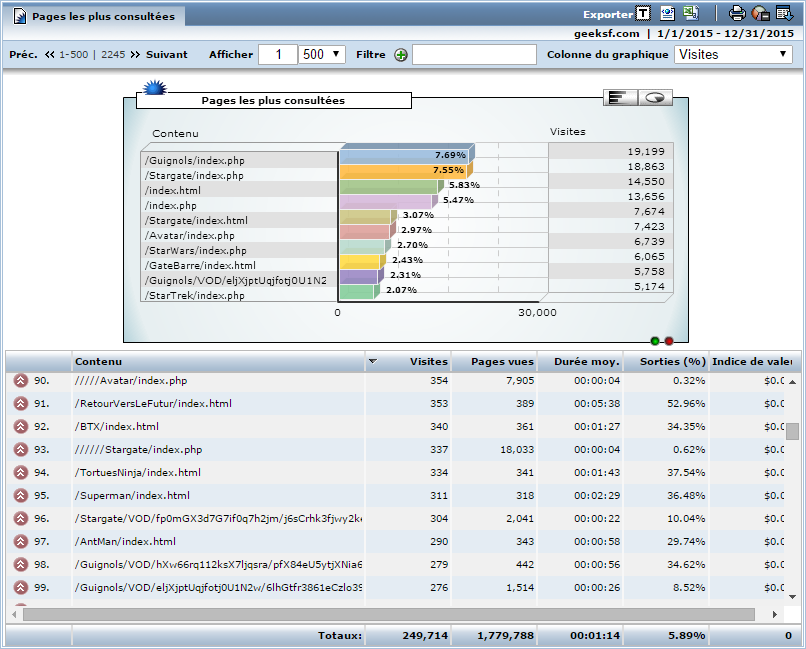Viewport: 806px width, 649px height.
Task: Go to last page with double-right arrows
Action: click(x=135, y=54)
